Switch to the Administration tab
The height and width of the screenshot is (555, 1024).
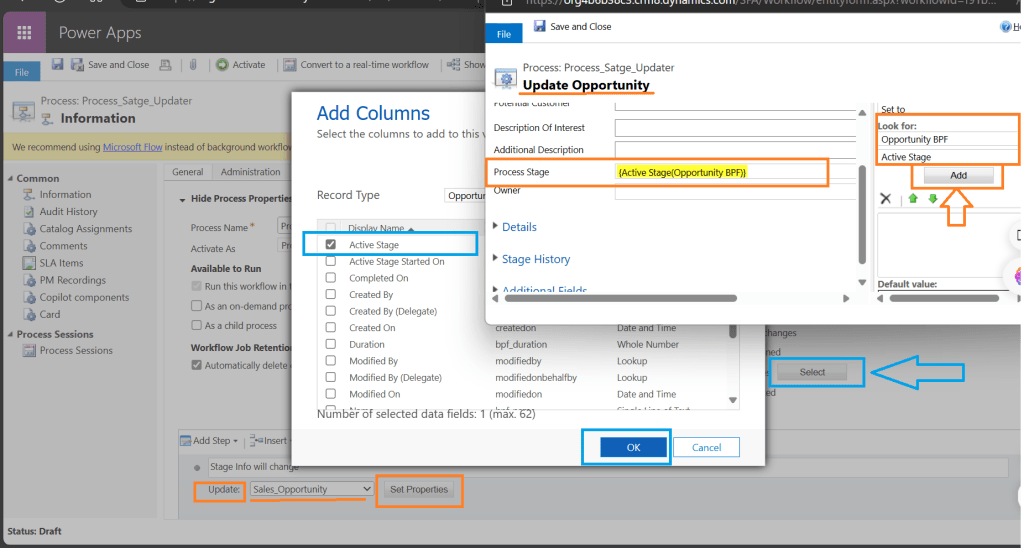coord(250,172)
